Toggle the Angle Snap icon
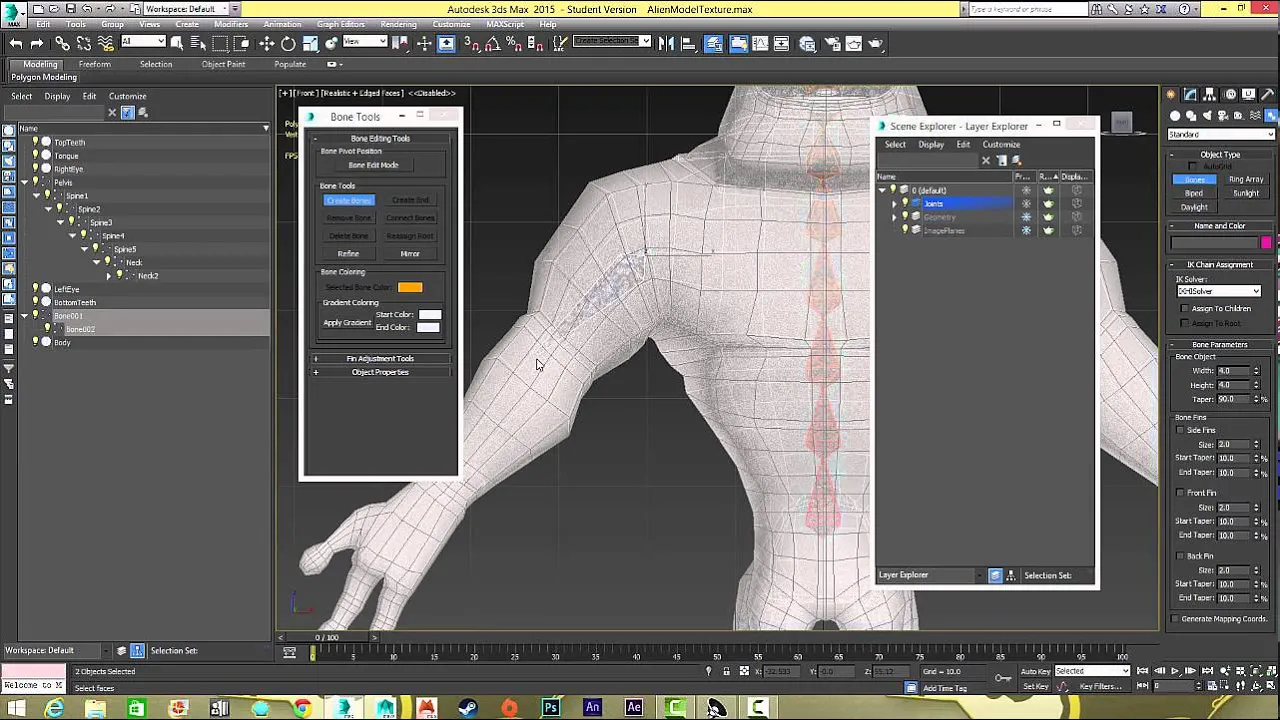The image size is (1280, 720). [x=493, y=43]
